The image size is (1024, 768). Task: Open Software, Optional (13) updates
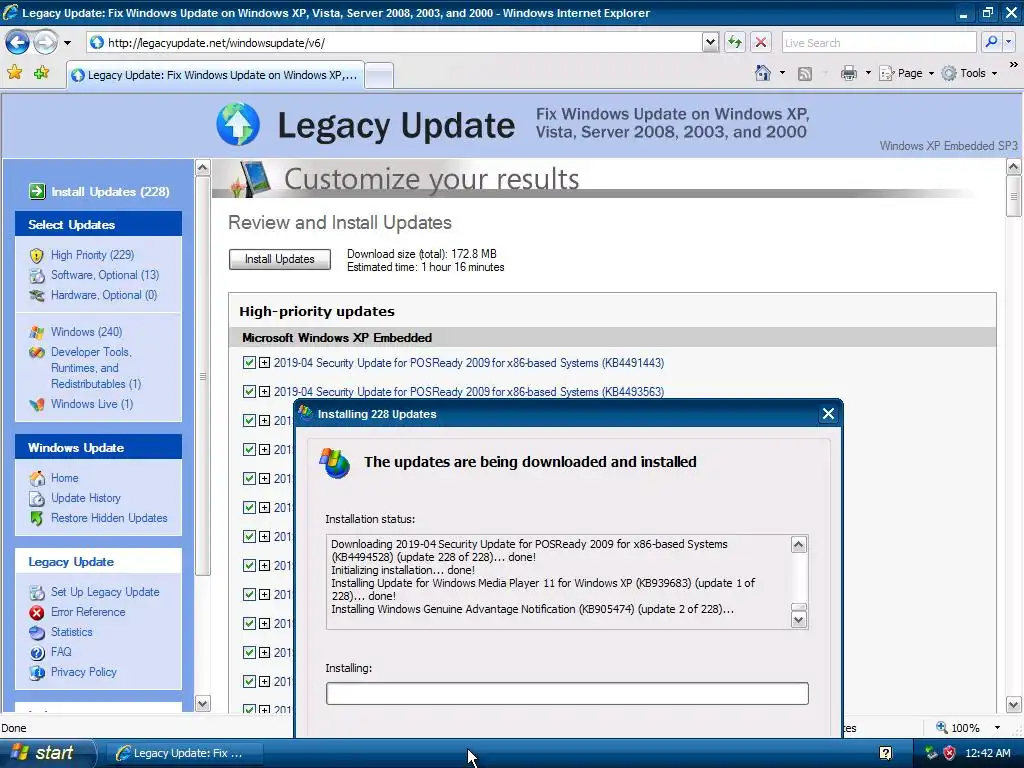tap(104, 275)
